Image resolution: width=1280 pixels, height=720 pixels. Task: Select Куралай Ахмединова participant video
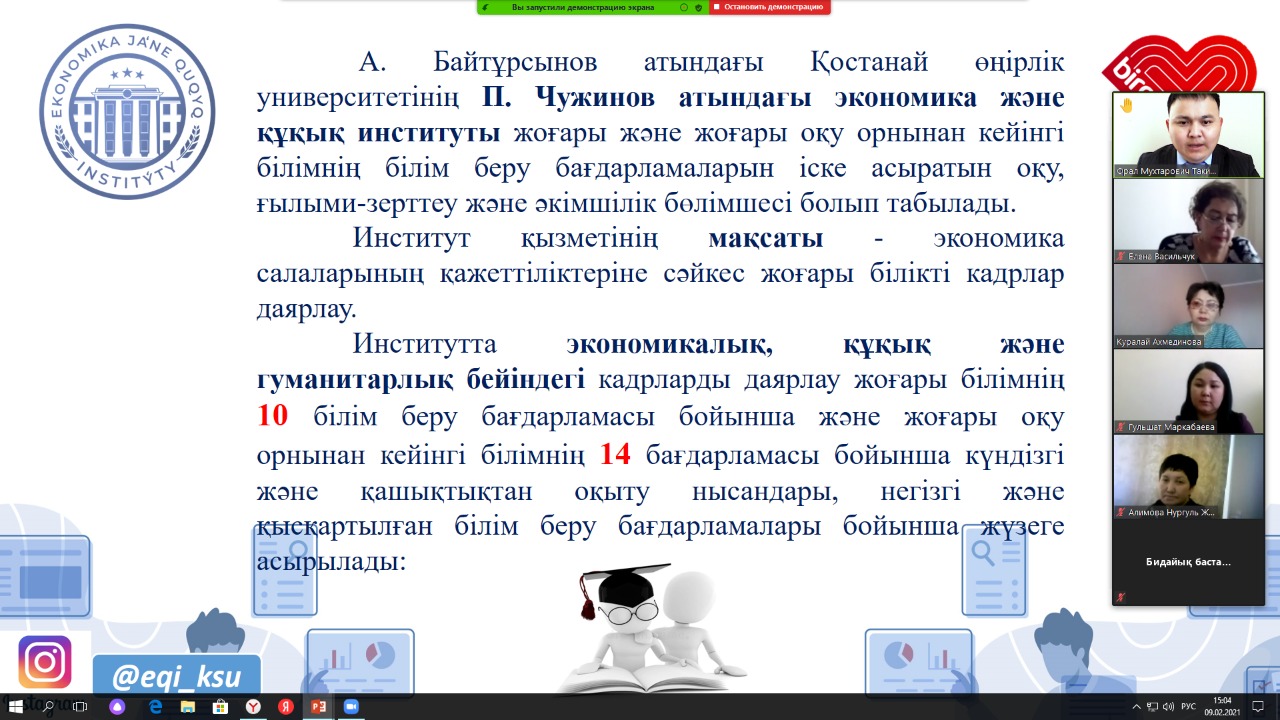(1188, 306)
